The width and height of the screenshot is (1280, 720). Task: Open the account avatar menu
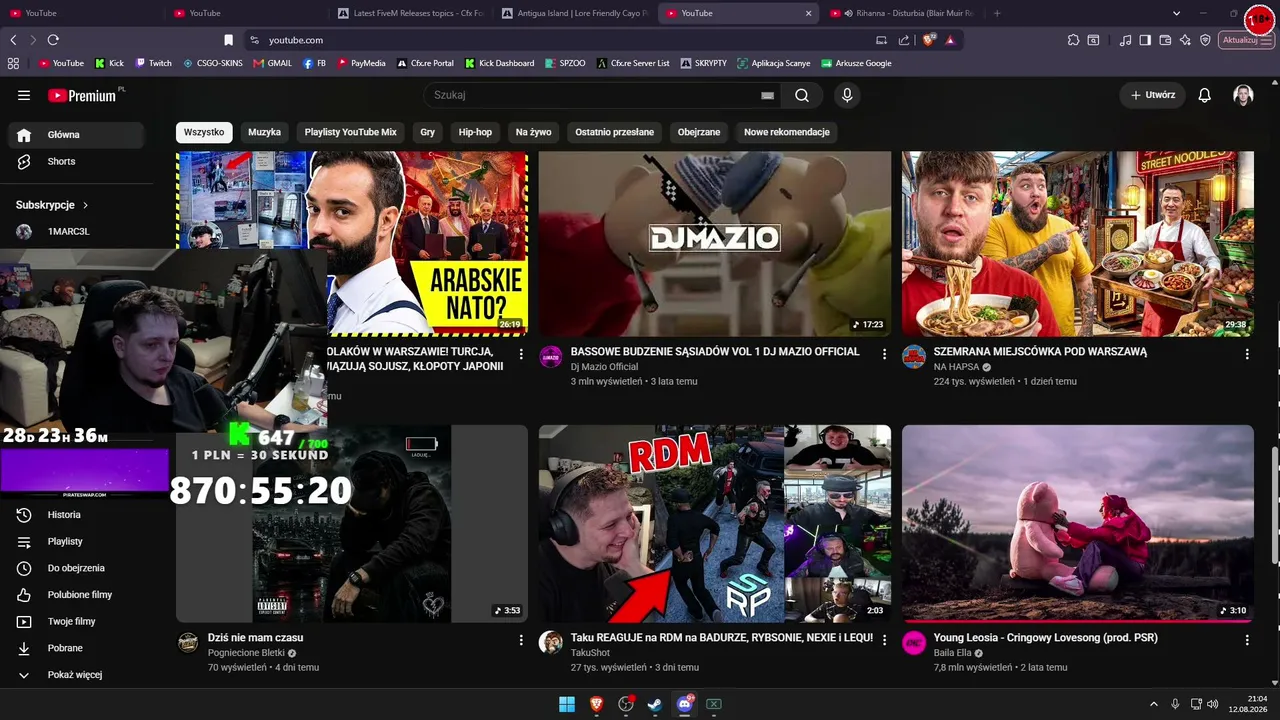1243,95
